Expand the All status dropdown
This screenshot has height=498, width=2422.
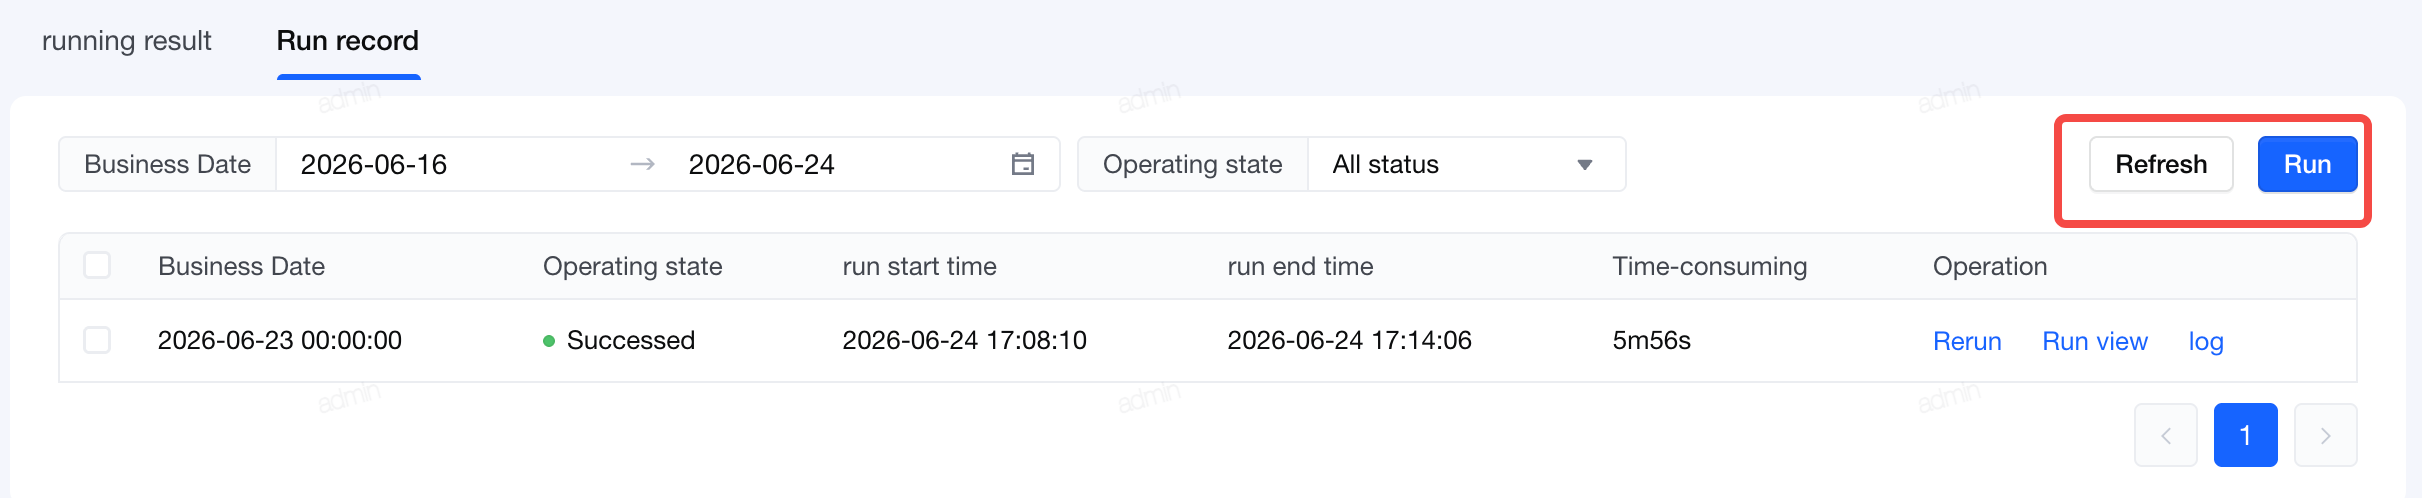tap(1466, 164)
